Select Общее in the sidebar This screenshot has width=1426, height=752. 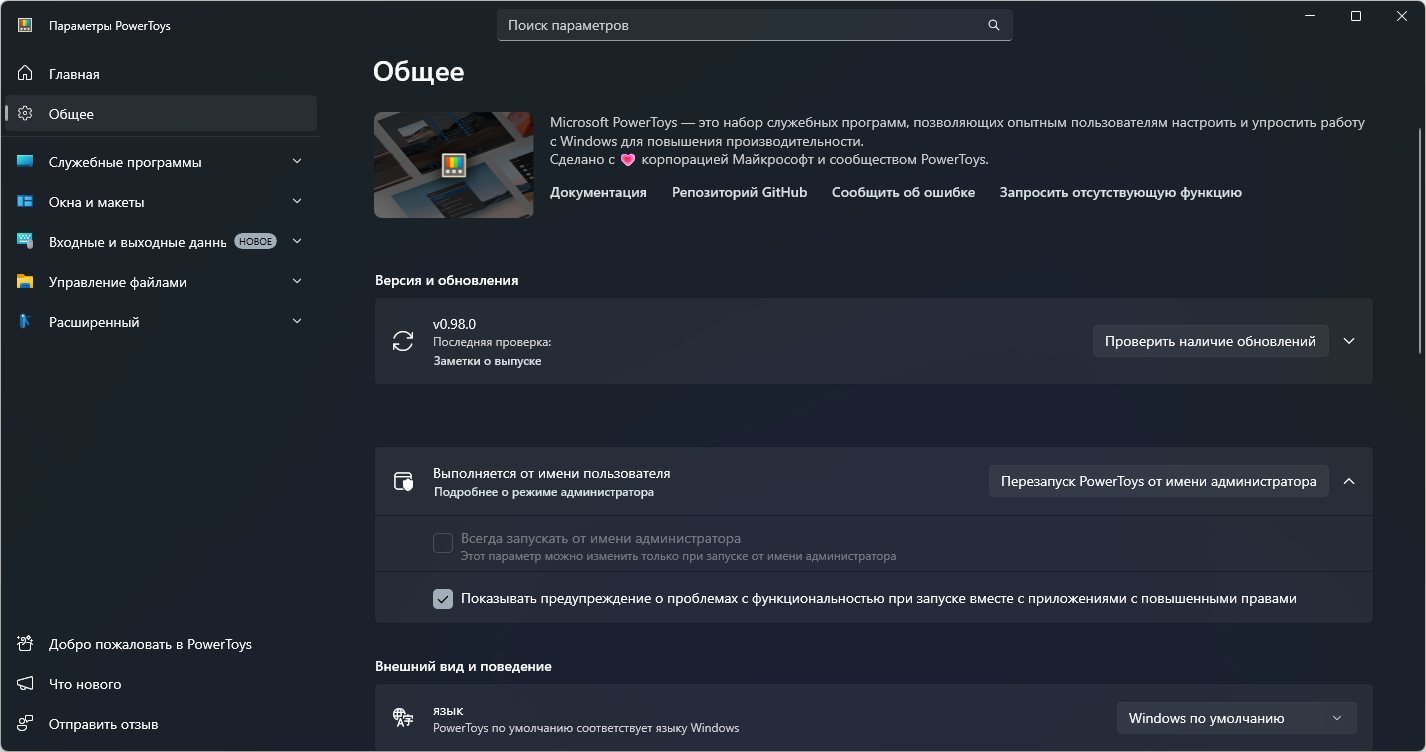[71, 114]
